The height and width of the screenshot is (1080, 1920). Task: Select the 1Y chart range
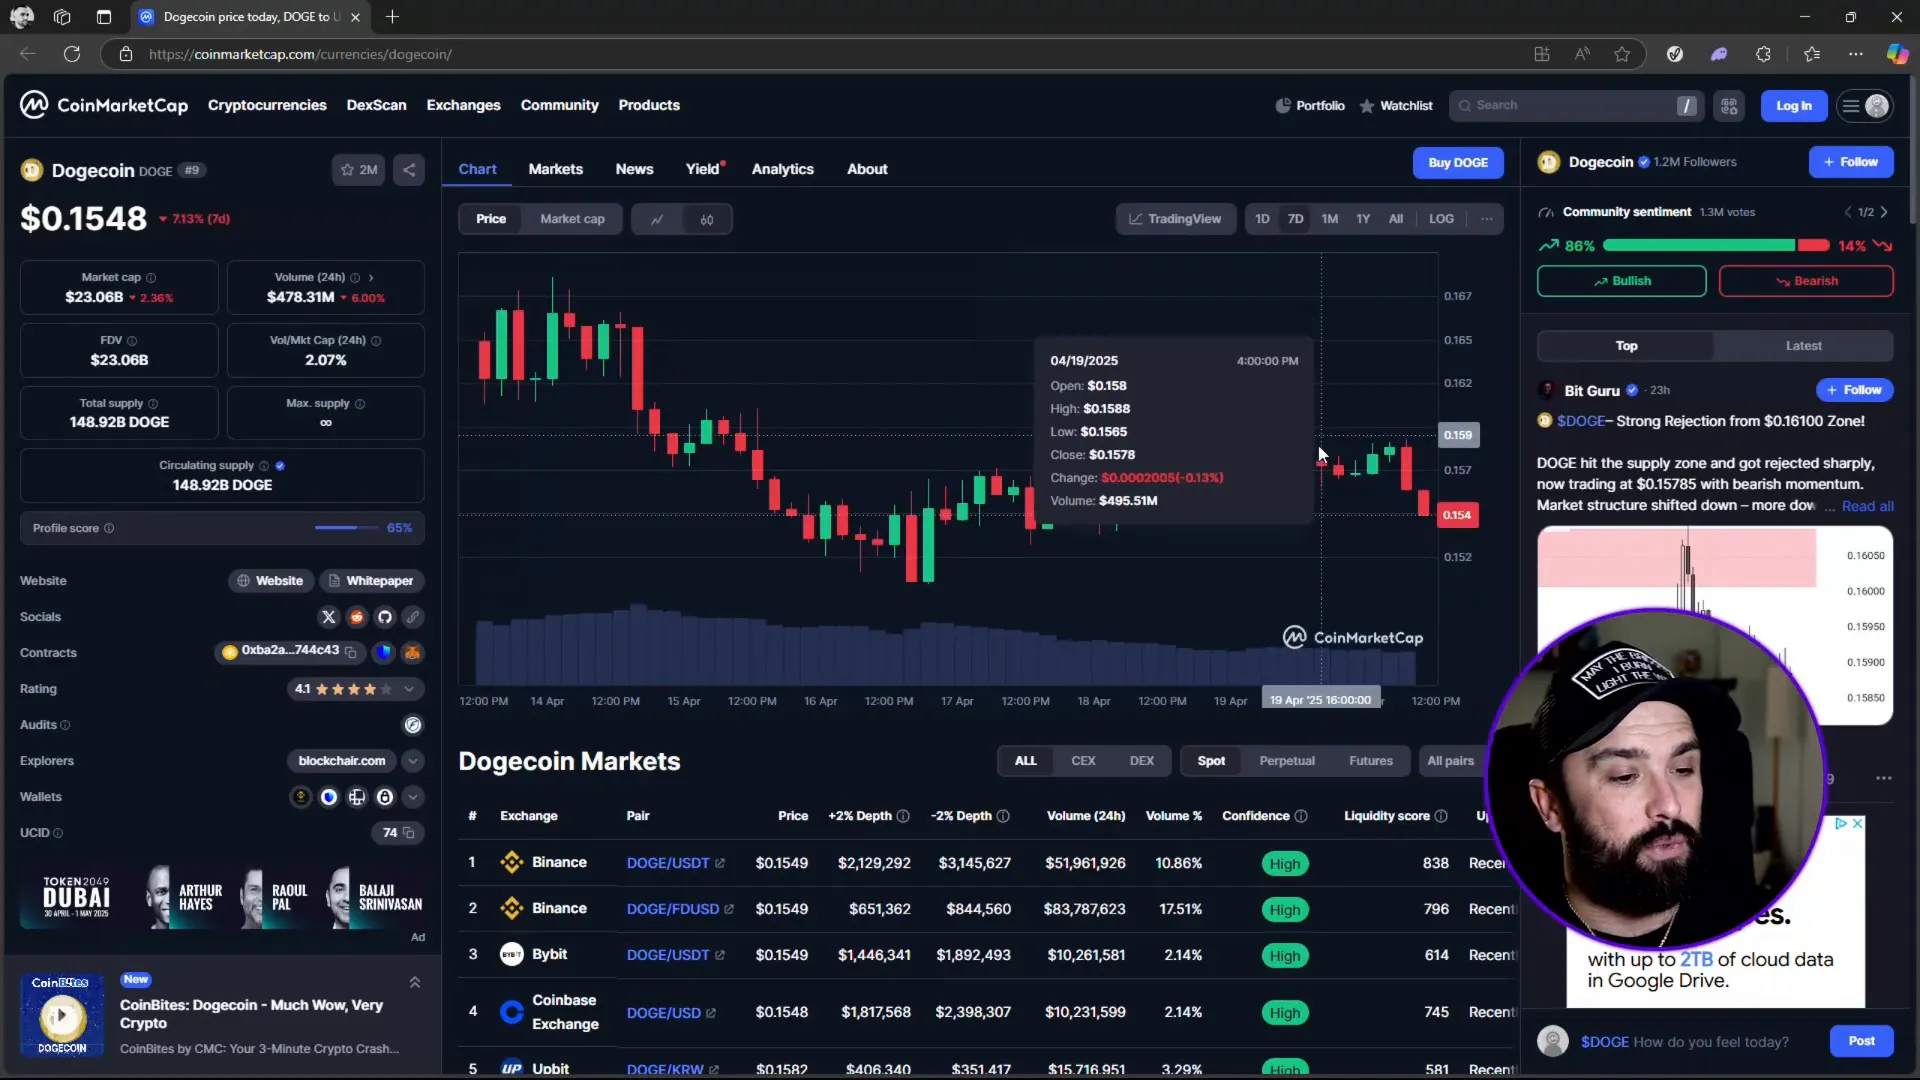click(x=1363, y=219)
